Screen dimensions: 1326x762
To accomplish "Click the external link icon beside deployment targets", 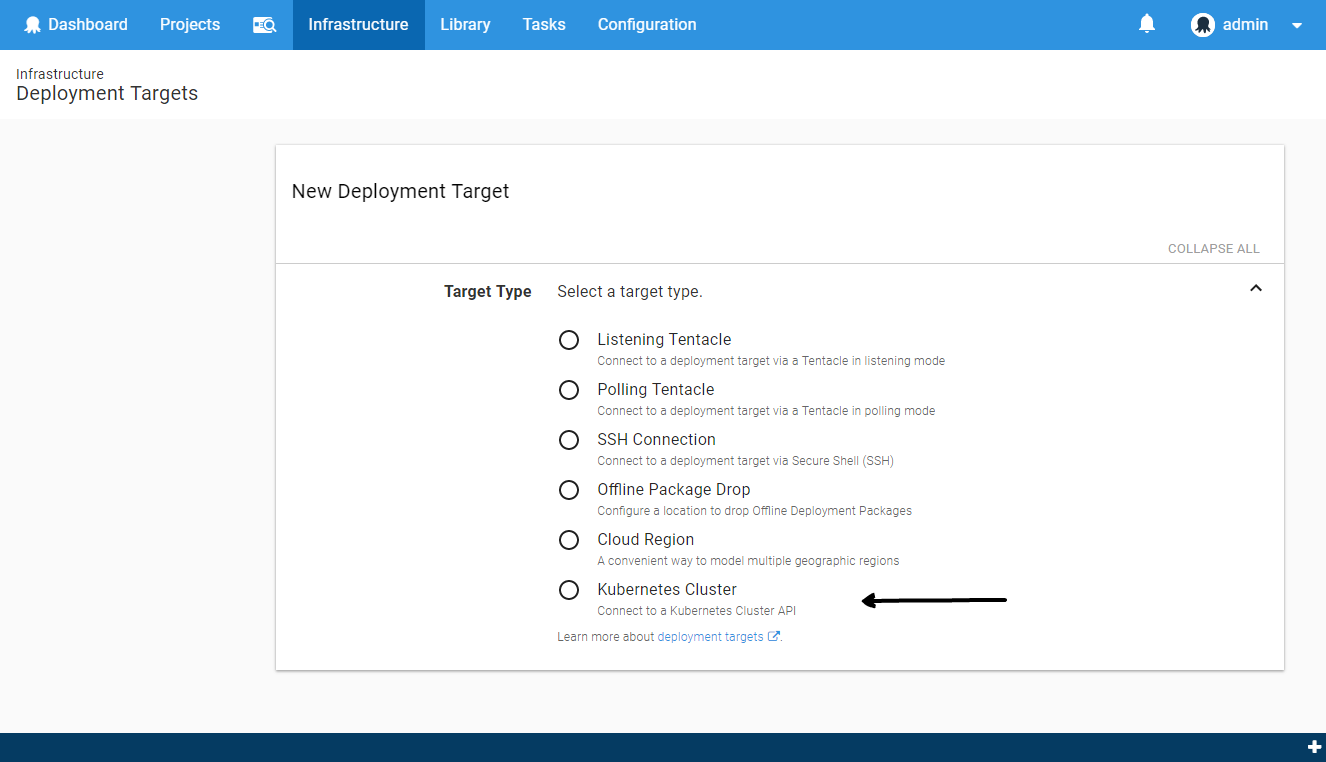I will click(x=775, y=636).
